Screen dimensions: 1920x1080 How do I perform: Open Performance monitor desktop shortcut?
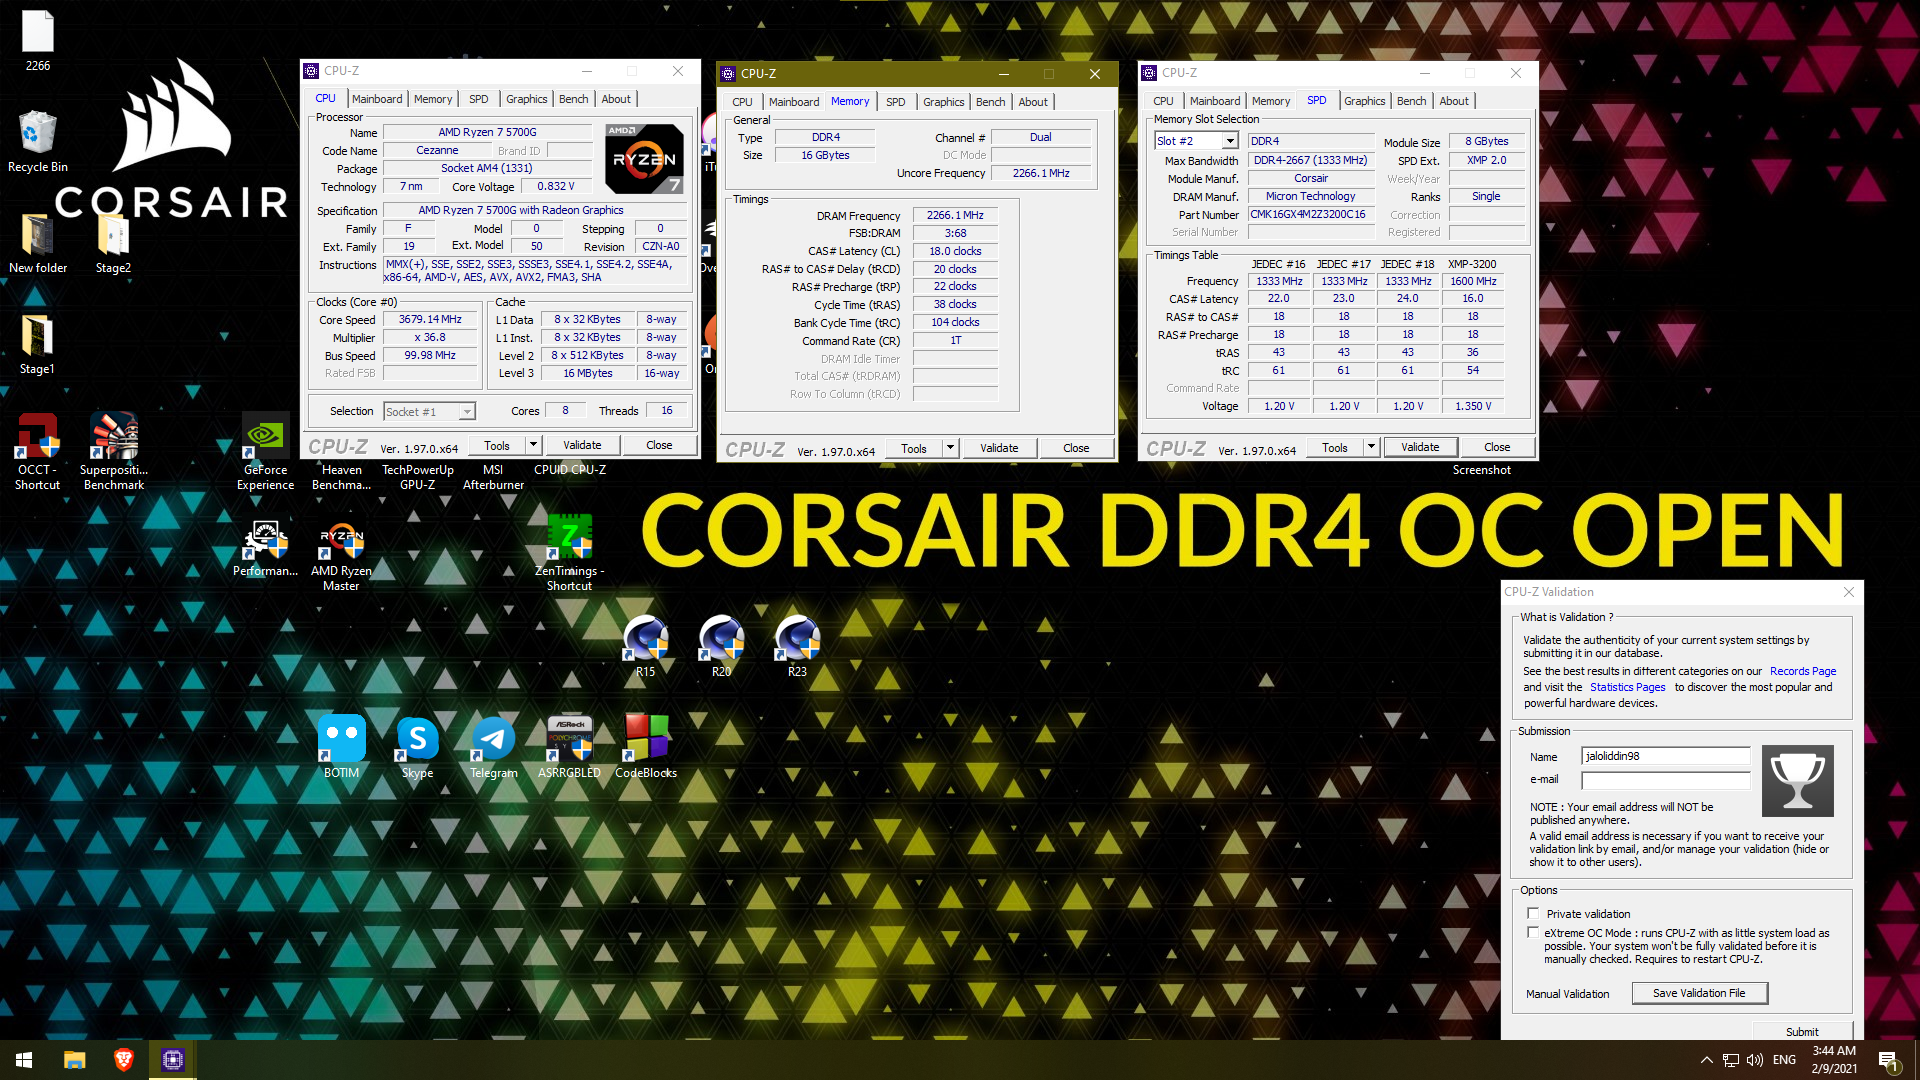click(x=265, y=548)
